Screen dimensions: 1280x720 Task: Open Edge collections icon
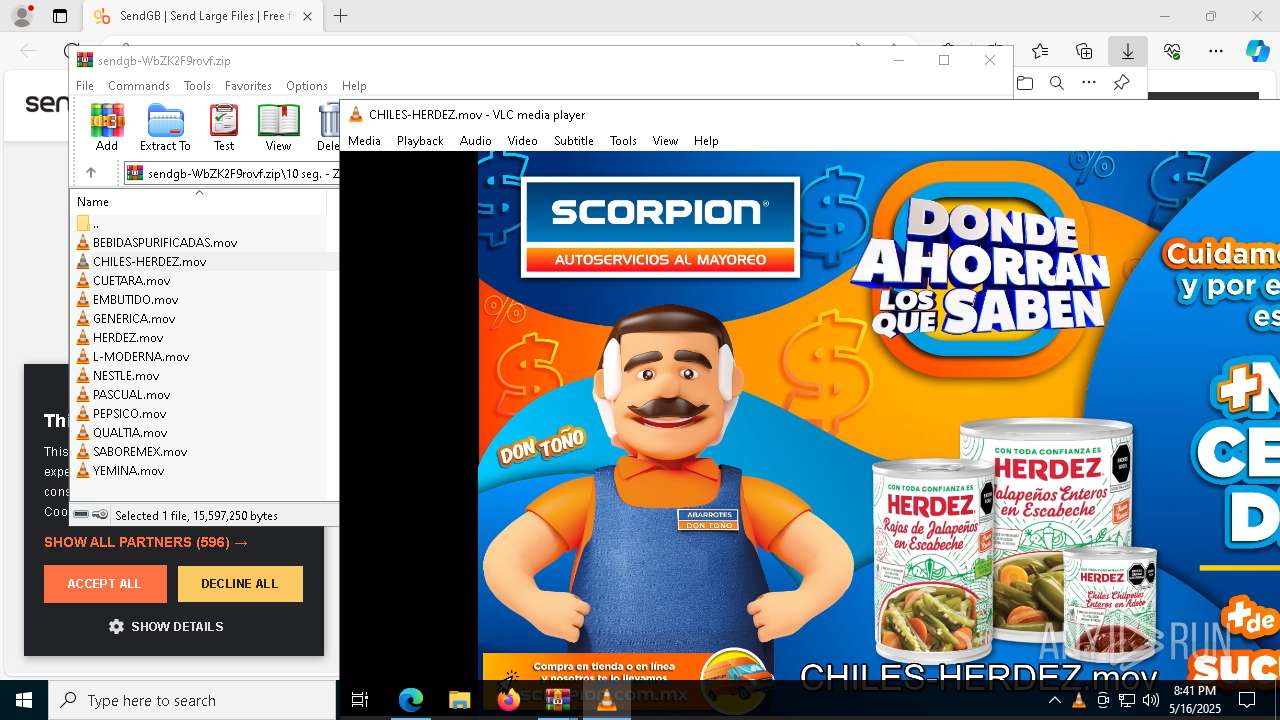[1084, 51]
